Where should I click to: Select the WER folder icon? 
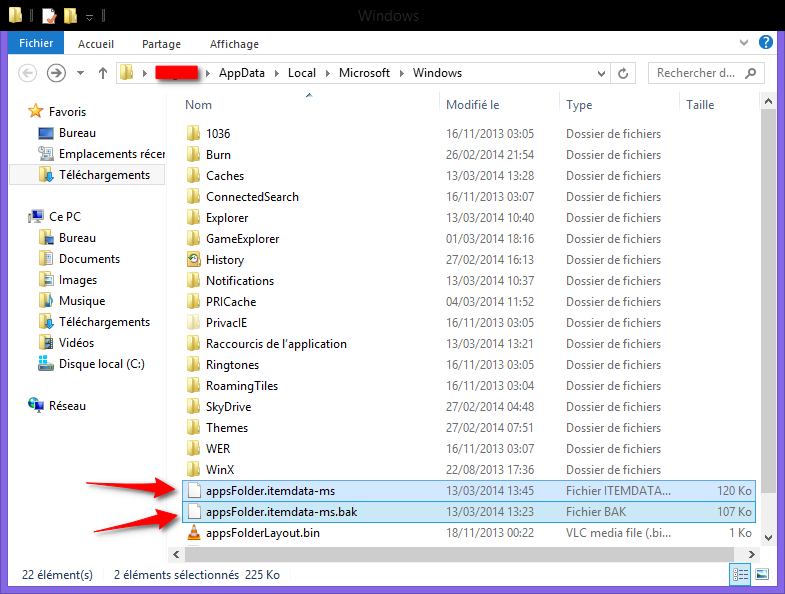pos(193,449)
